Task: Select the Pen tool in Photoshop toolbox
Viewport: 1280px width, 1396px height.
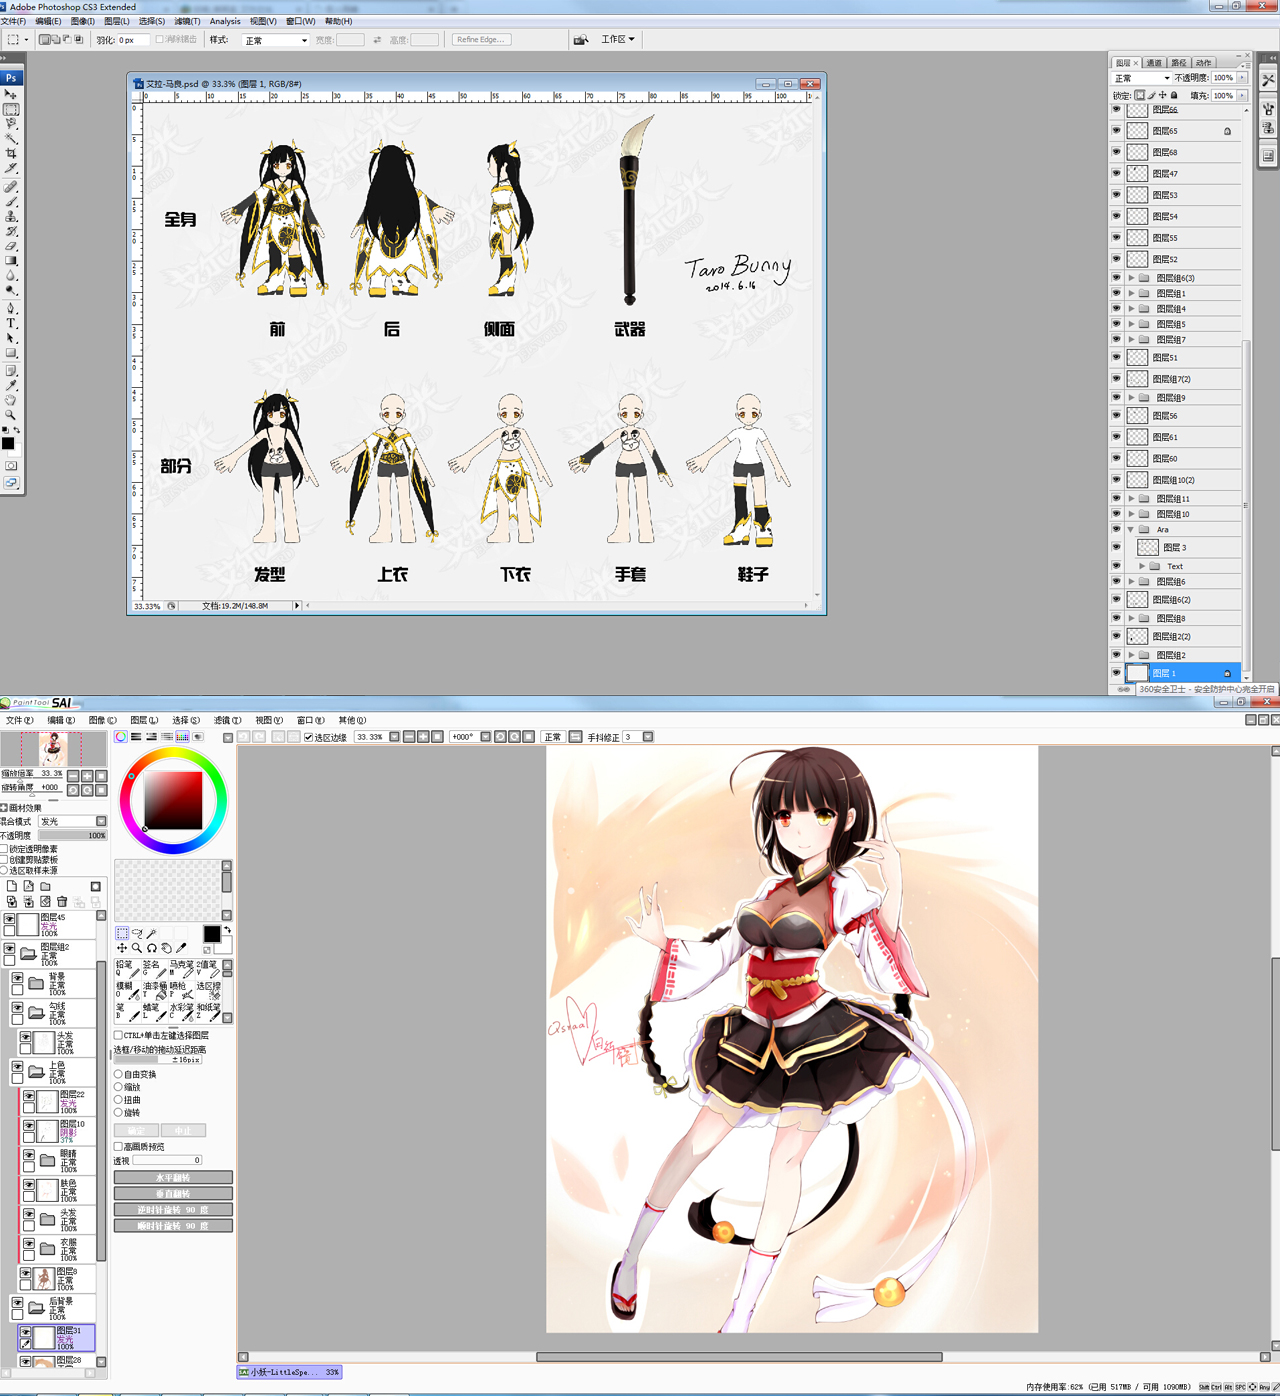Action: click(x=11, y=308)
